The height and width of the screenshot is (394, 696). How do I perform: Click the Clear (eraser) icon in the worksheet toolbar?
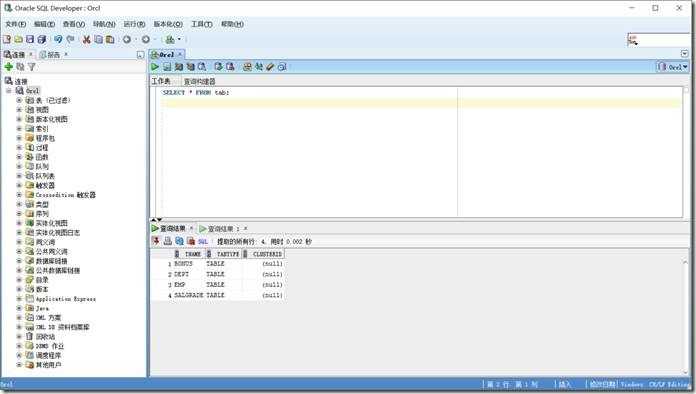point(270,67)
